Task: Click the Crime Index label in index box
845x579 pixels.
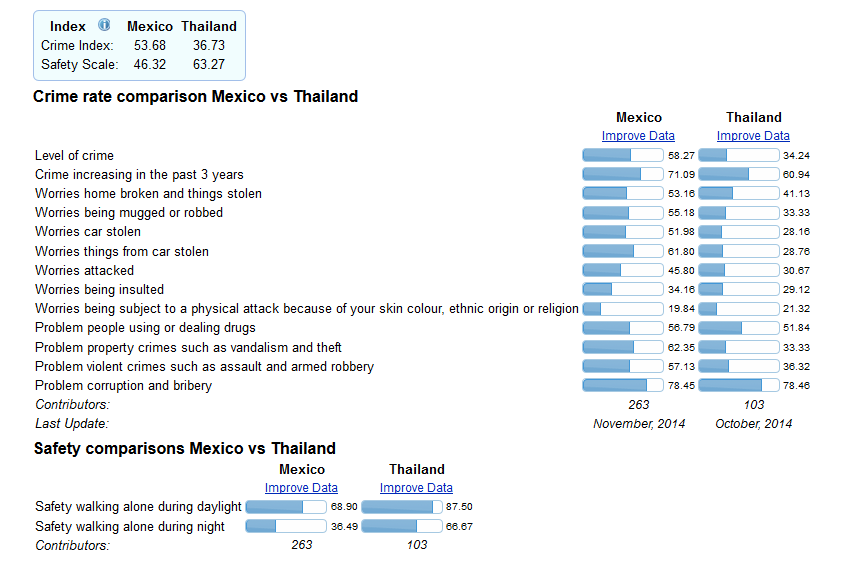Action: pyautogui.click(x=77, y=46)
